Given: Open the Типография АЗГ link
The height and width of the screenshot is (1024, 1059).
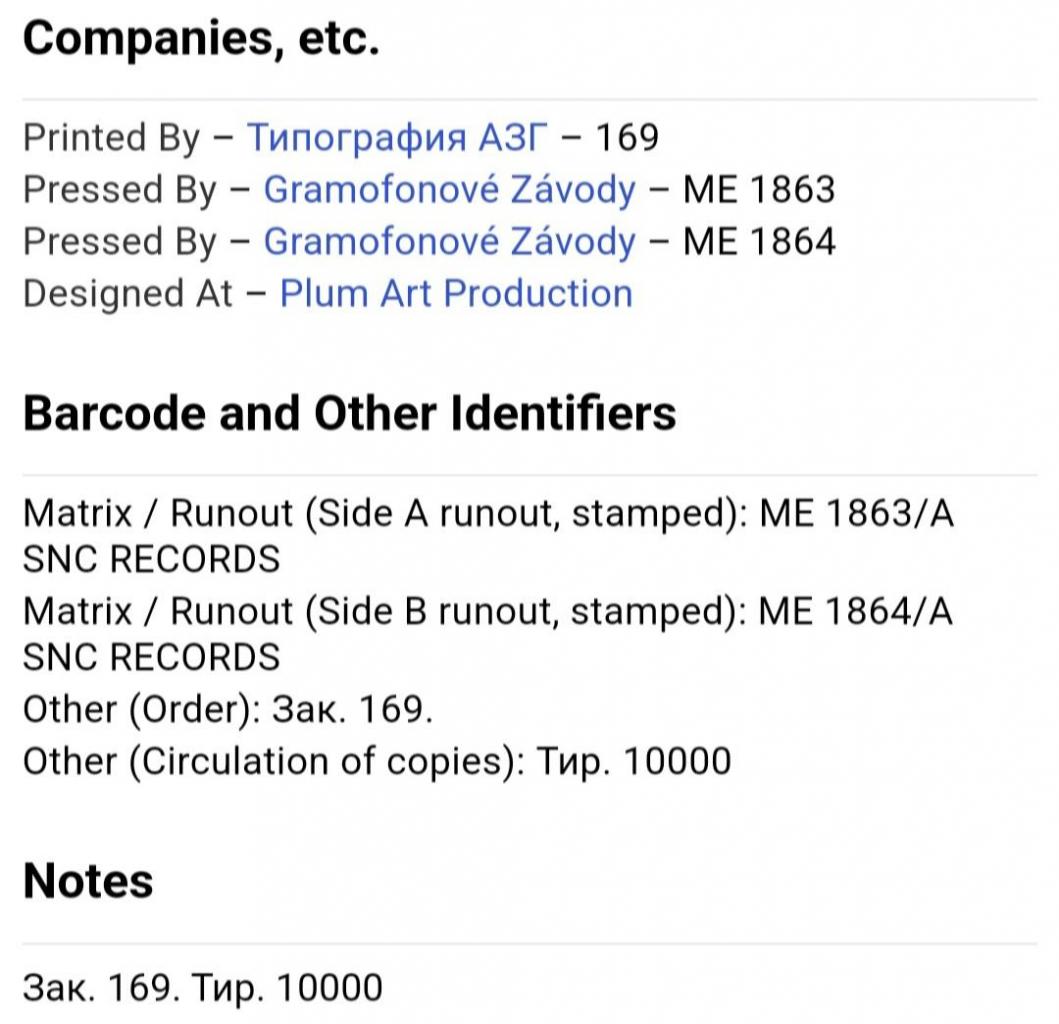Looking at the screenshot, I should click(396, 138).
